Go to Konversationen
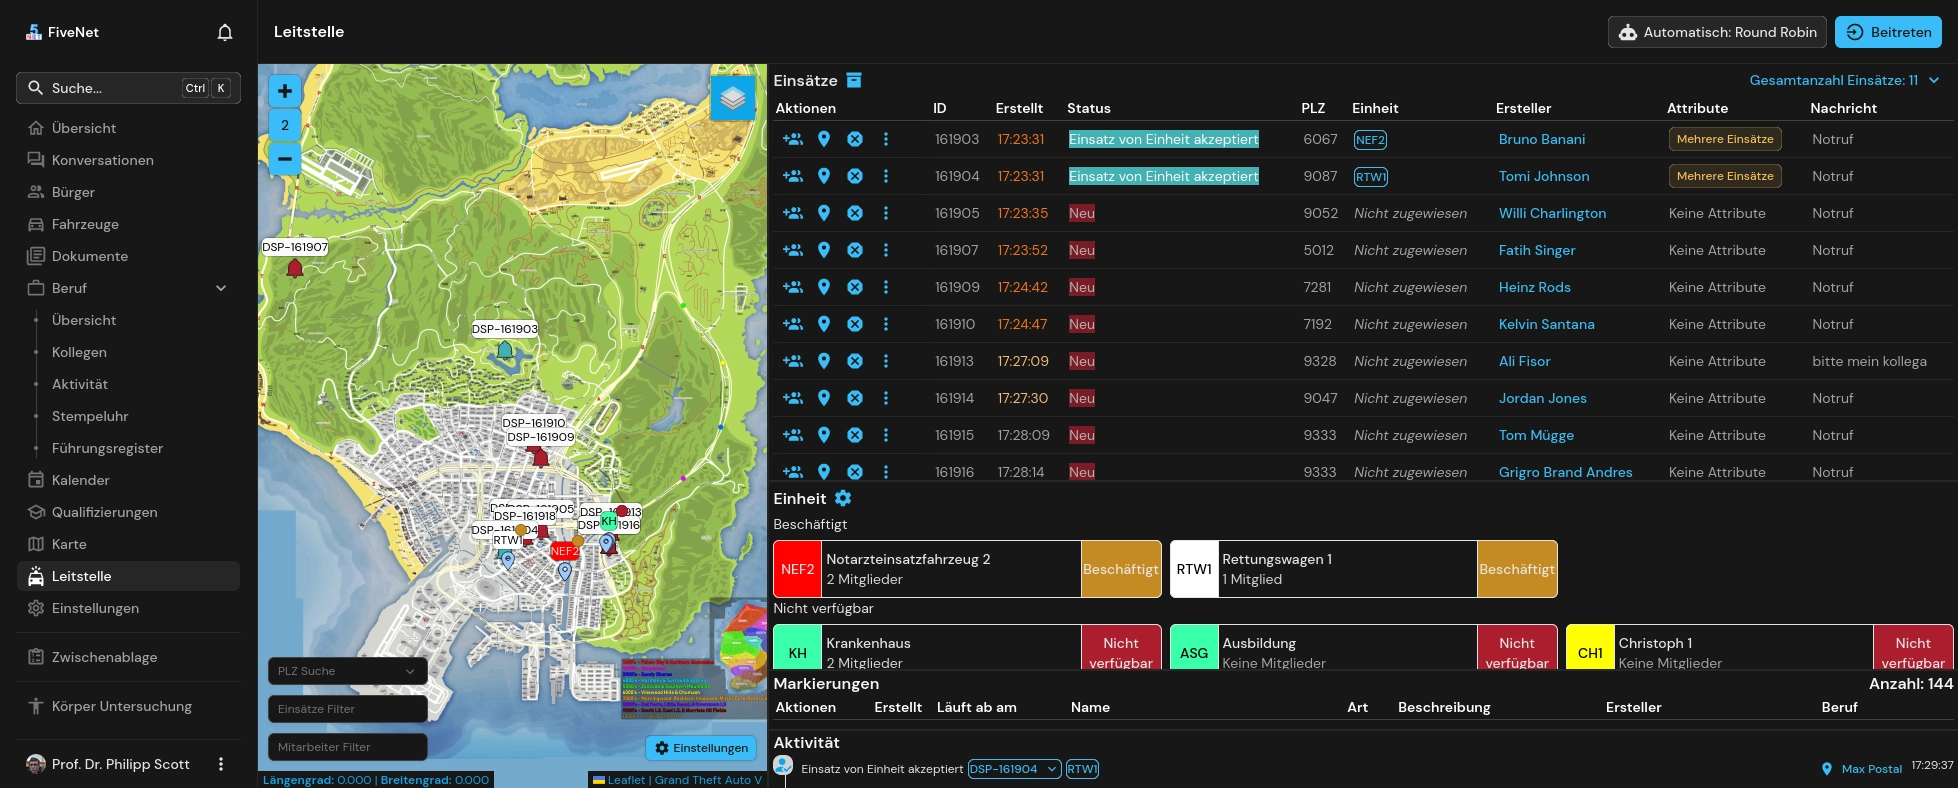 pos(128,160)
